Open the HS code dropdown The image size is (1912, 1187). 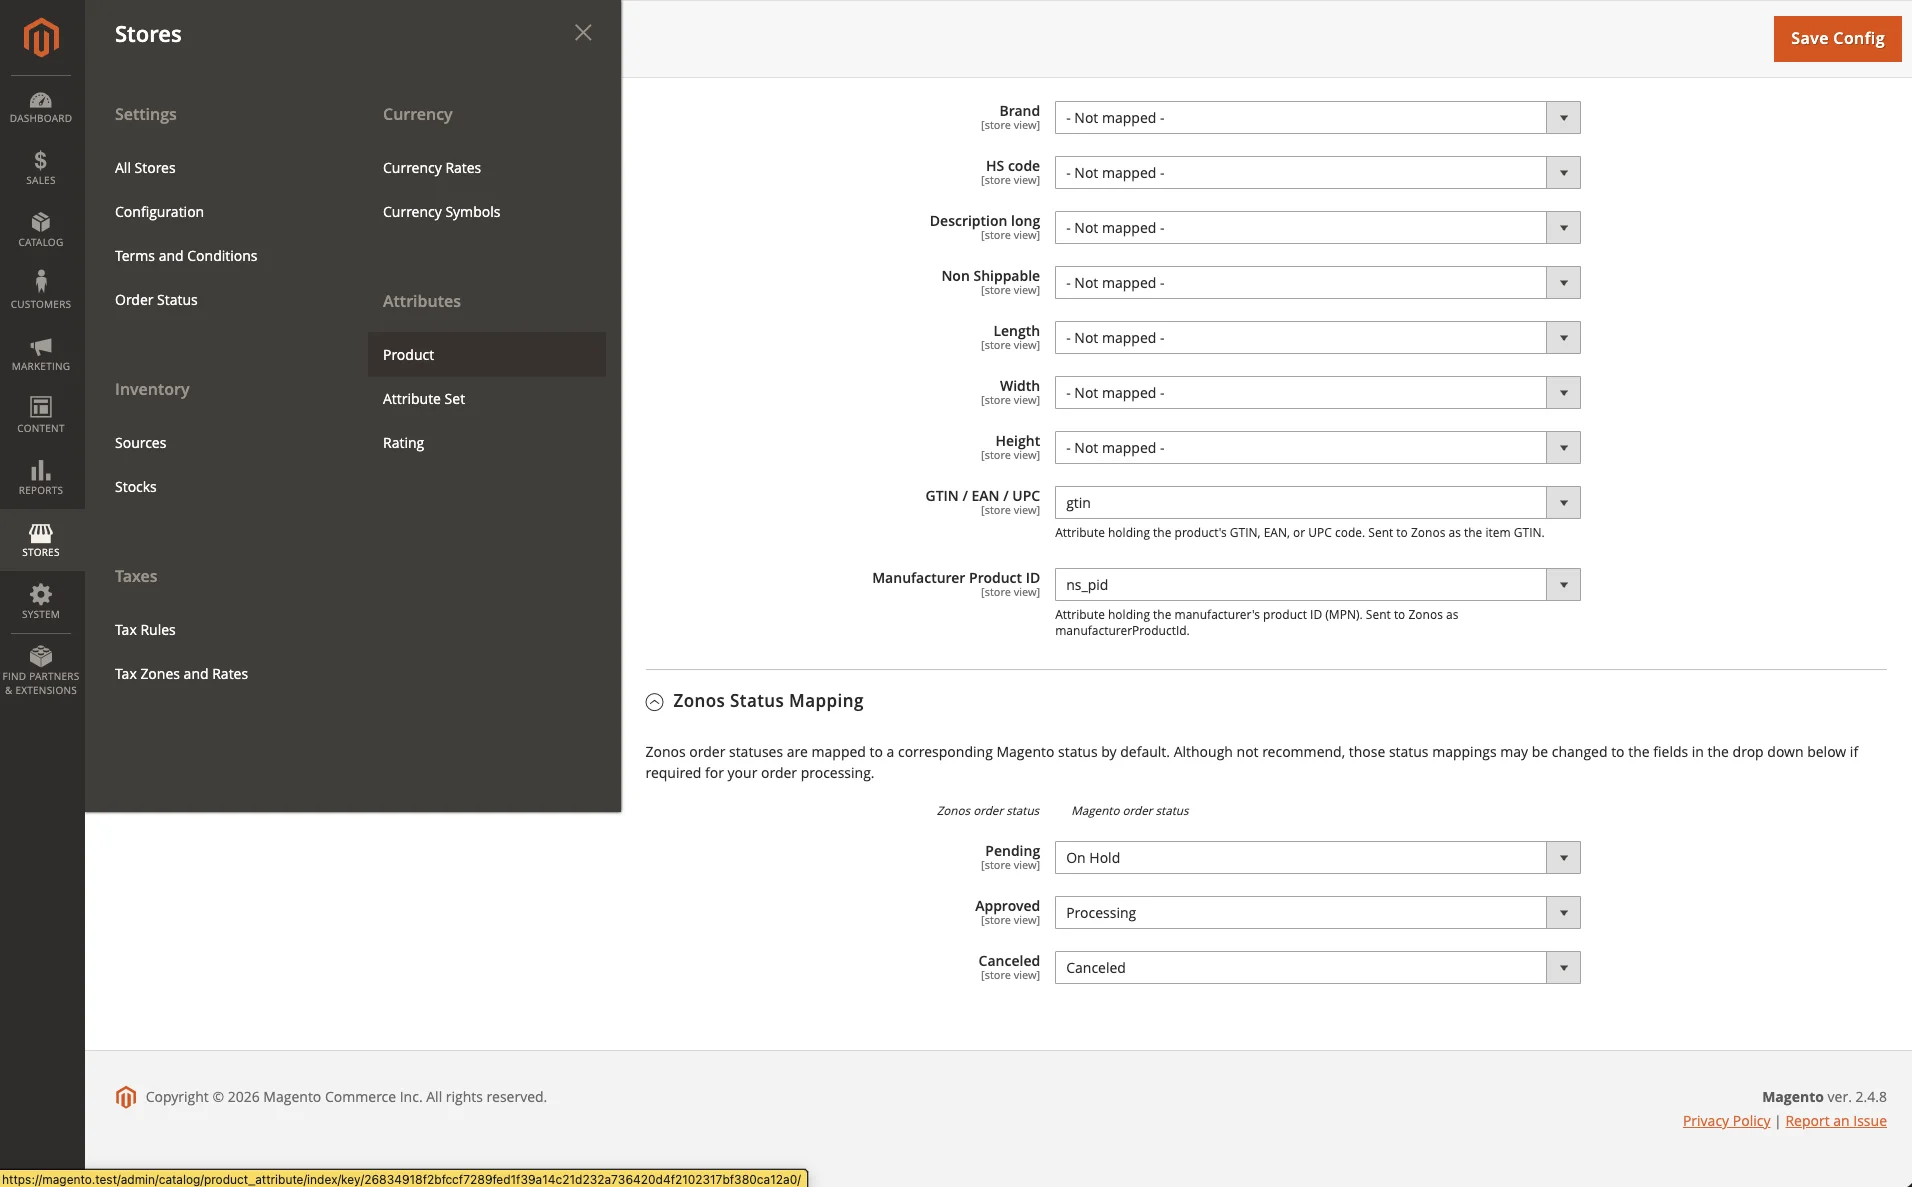(1317, 173)
